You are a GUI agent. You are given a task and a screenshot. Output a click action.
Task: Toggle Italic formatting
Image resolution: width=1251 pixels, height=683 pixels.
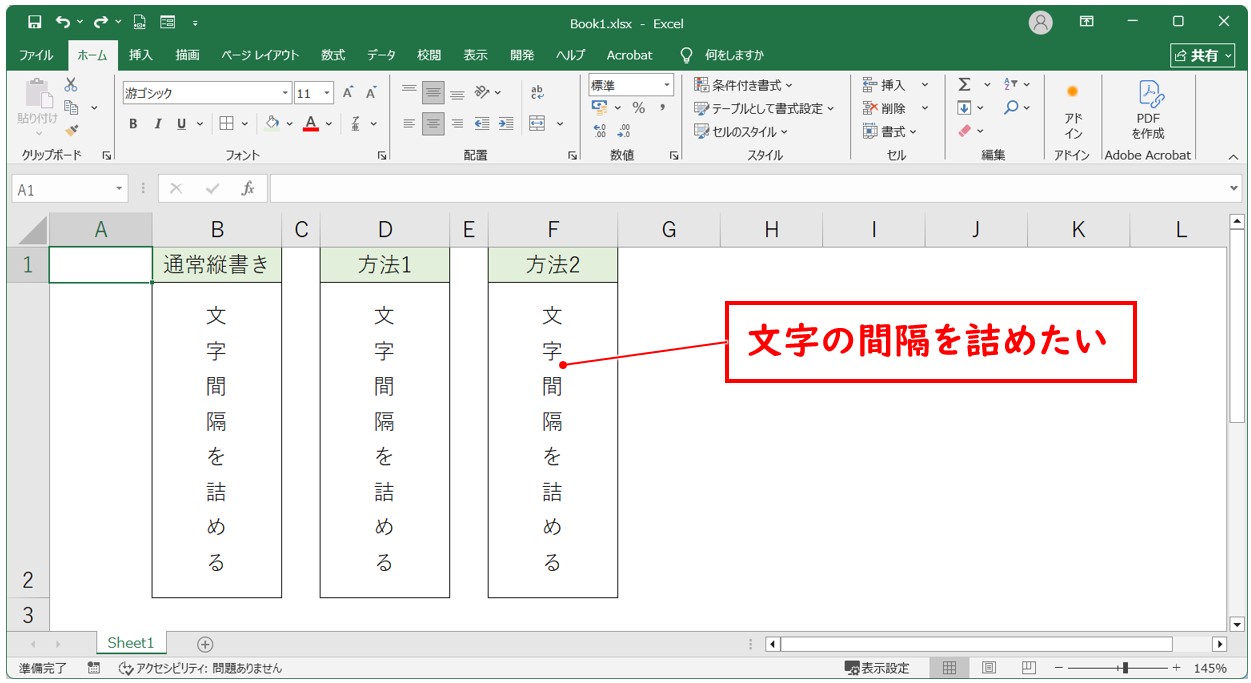click(157, 124)
